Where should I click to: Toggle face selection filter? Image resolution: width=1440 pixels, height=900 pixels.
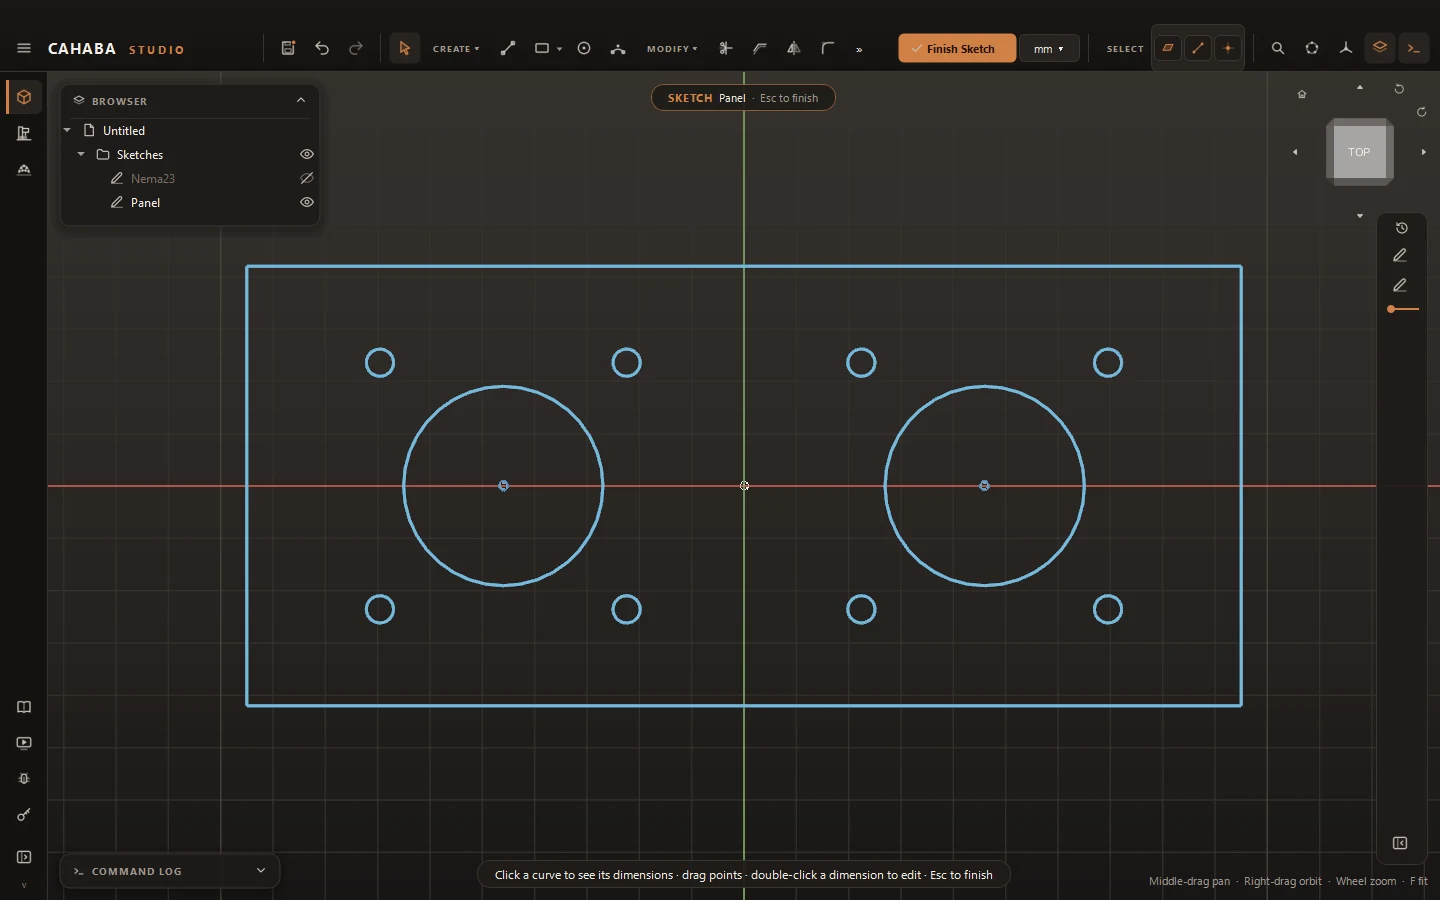pyautogui.click(x=1168, y=48)
